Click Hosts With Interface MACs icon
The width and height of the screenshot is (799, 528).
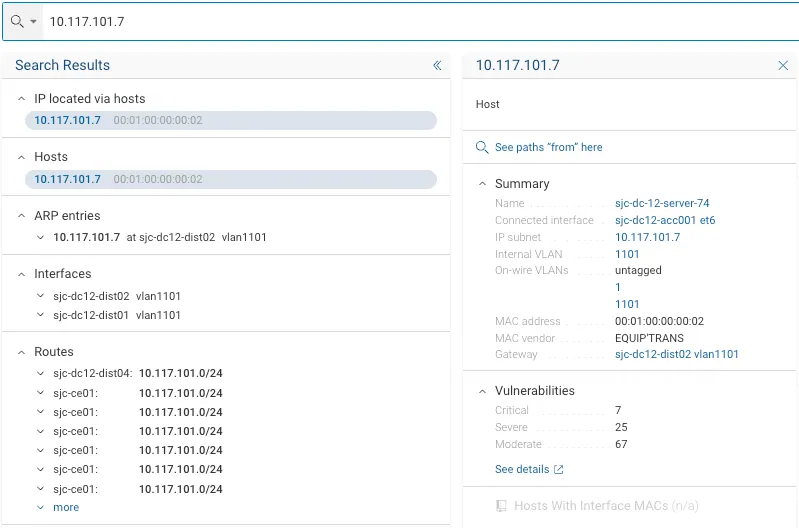[501, 506]
